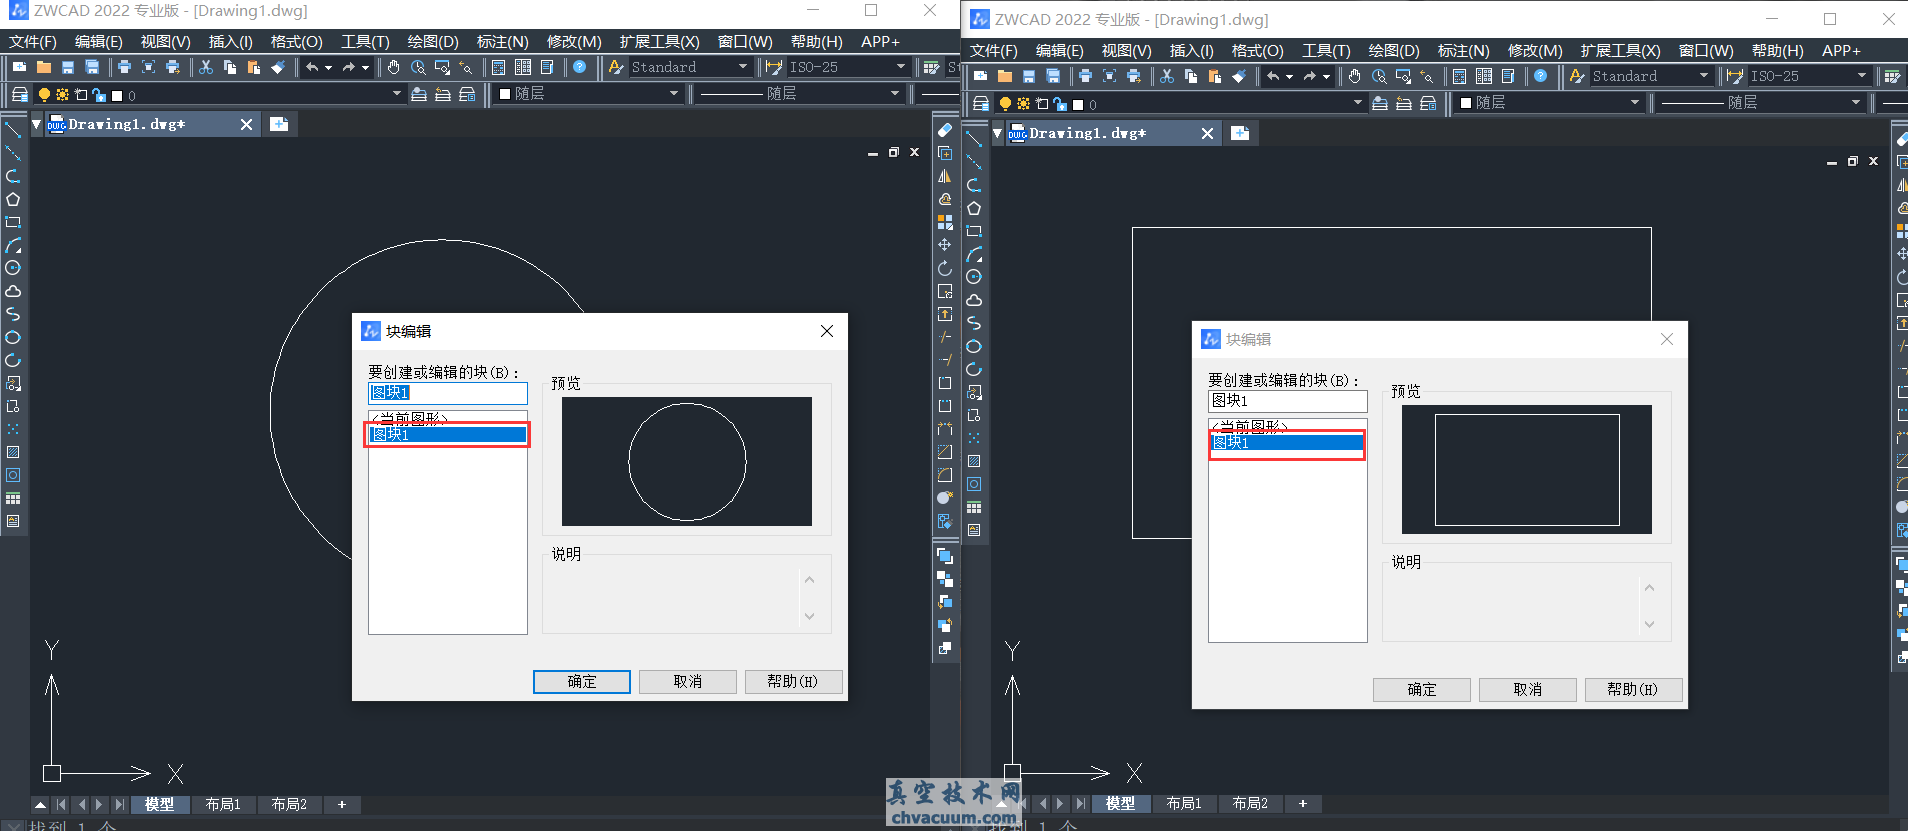
Task: Click 帮助(H) in left 块编辑 dialog
Action: pos(793,682)
